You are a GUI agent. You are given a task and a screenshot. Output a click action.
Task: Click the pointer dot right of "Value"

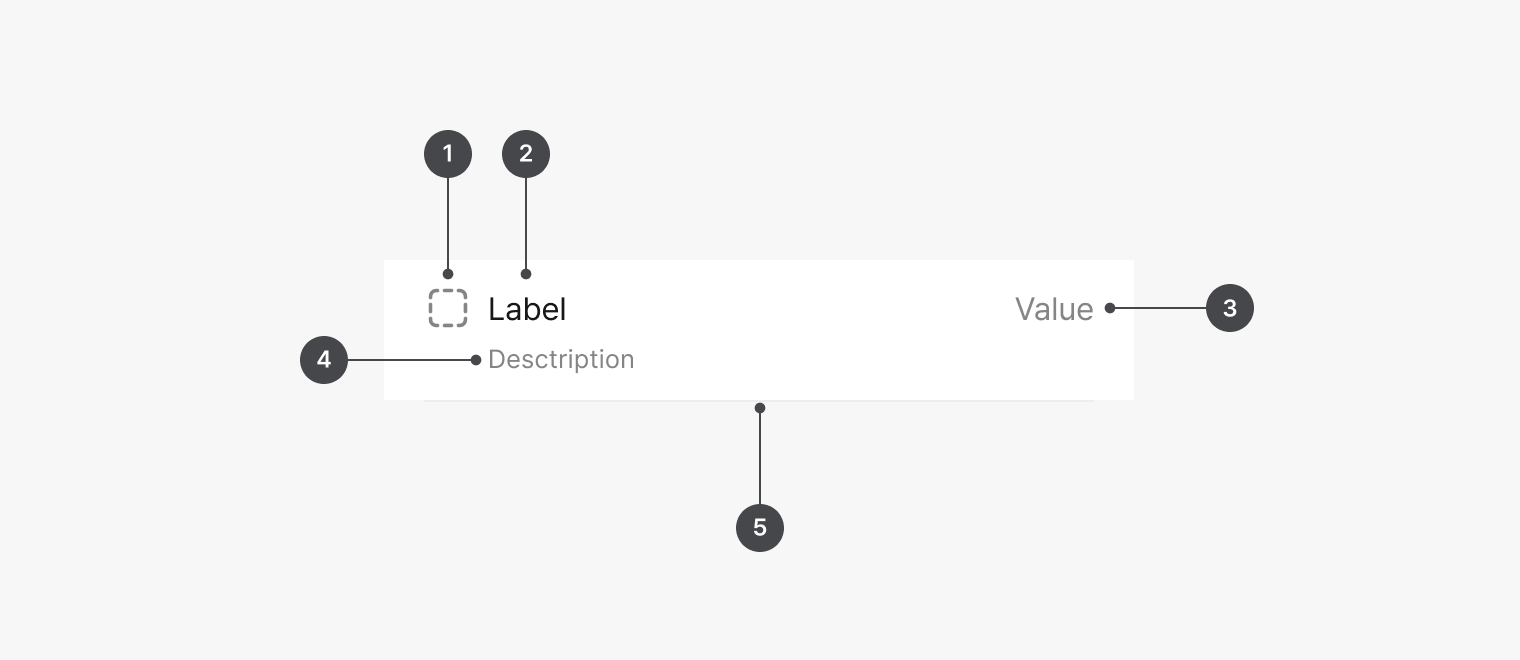click(1110, 309)
